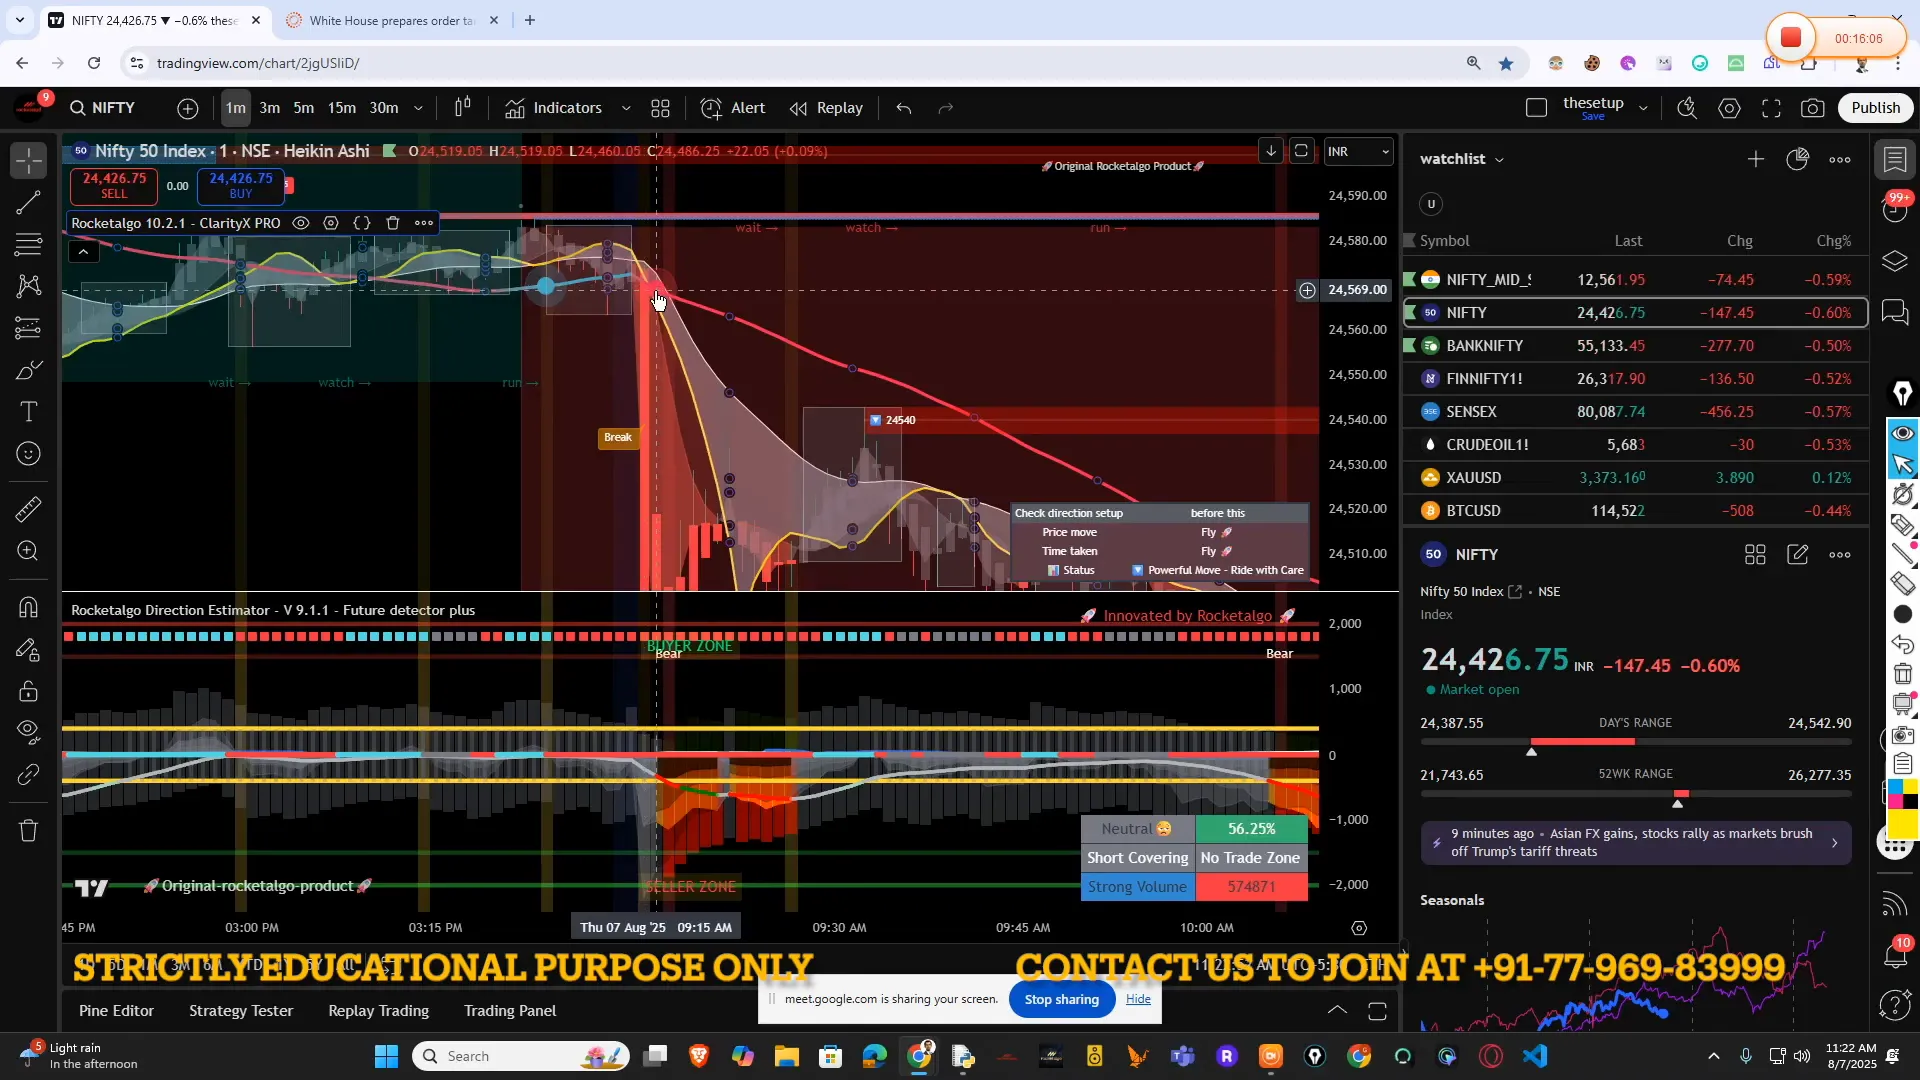Open the INR currency dropdown

coord(1358,152)
